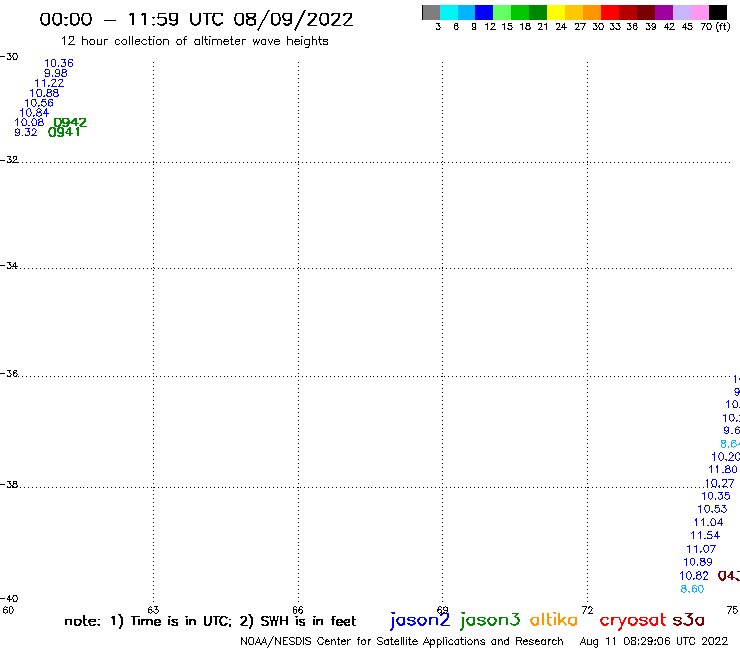Image resolution: width=740 pixels, height=650 pixels.
Task: Click the wave height value 10.53
Action: [713, 509]
